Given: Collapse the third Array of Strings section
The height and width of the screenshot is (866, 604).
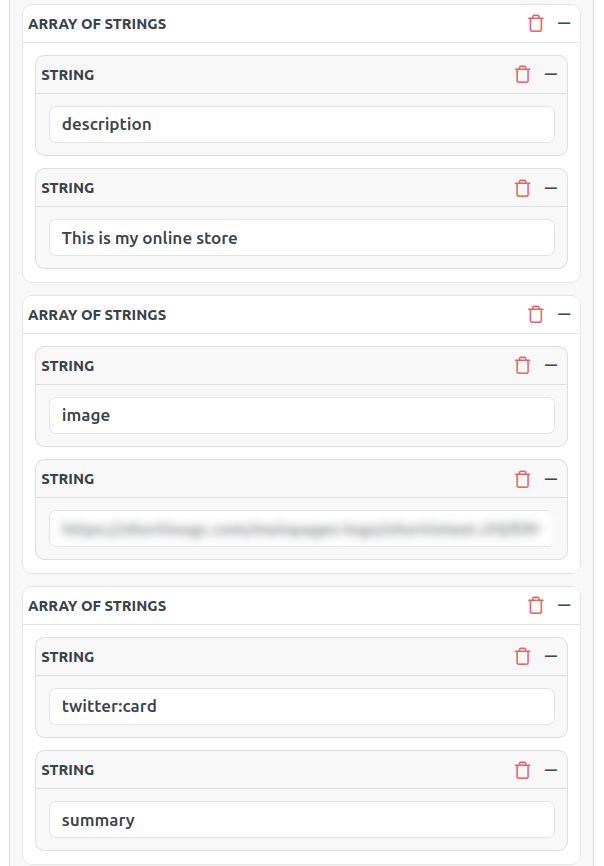Looking at the screenshot, I should (564, 606).
